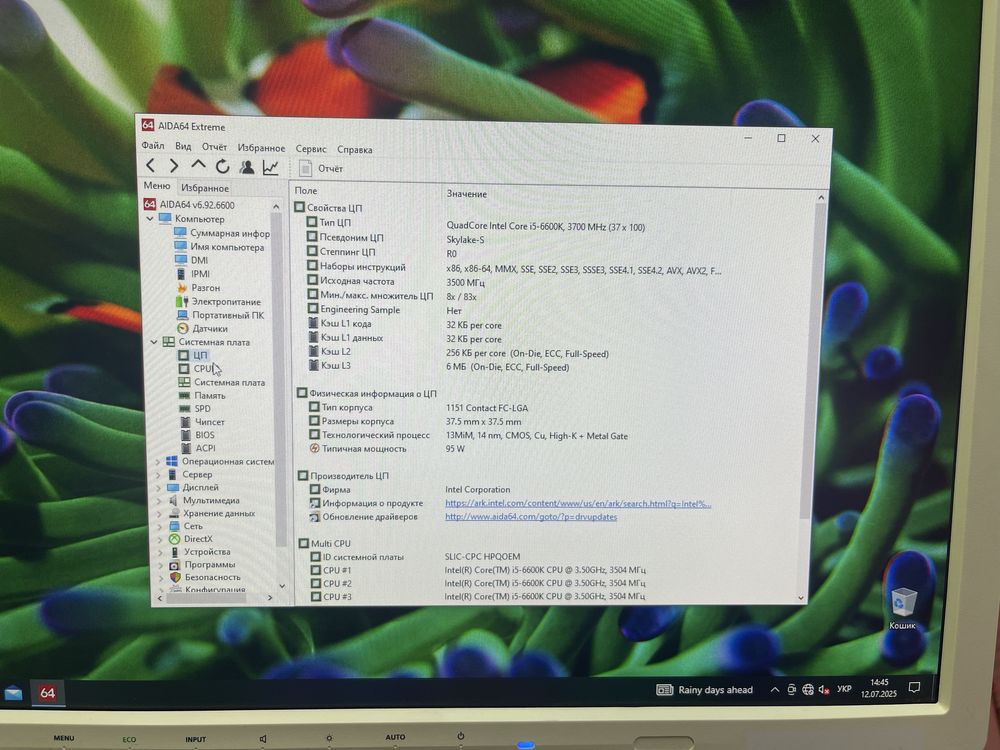Viewport: 1000px width, 750px height.
Task: Show hidden system tray icons
Action: pos(775,689)
